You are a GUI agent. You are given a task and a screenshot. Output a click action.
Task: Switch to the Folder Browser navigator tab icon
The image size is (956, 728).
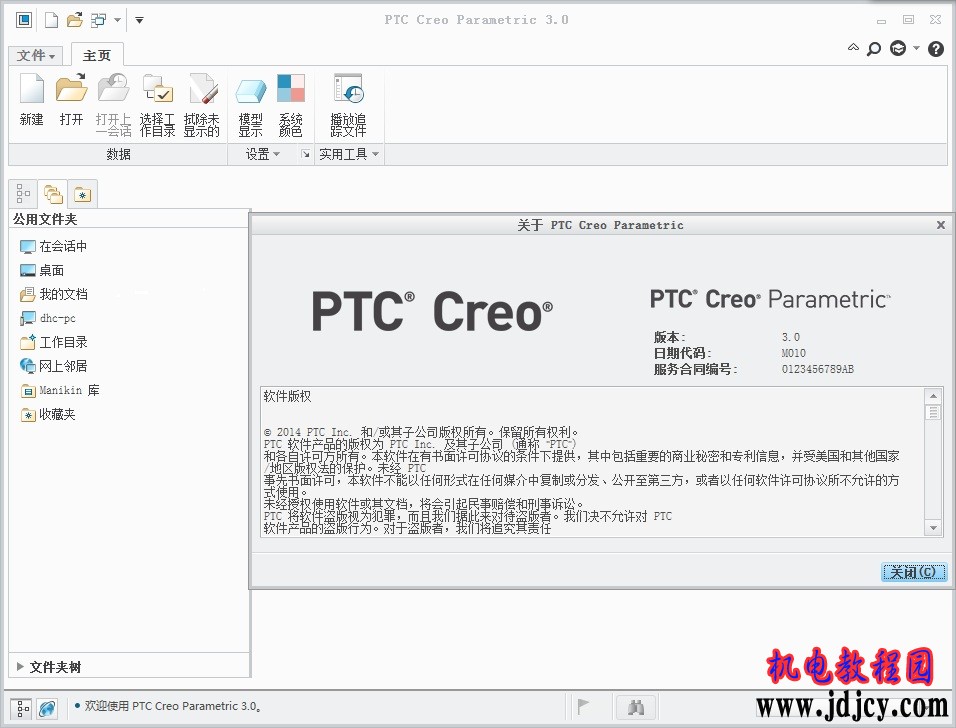(x=53, y=194)
